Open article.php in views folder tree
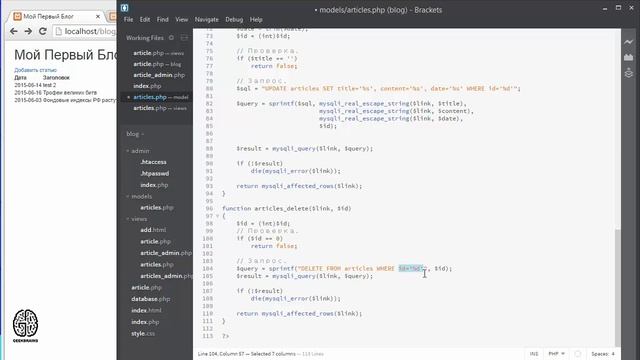 pyautogui.click(x=156, y=242)
